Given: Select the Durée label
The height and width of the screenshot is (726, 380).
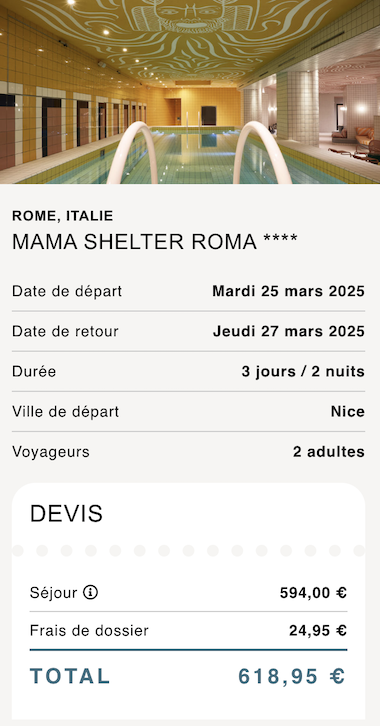Looking at the screenshot, I should pyautogui.click(x=34, y=371).
